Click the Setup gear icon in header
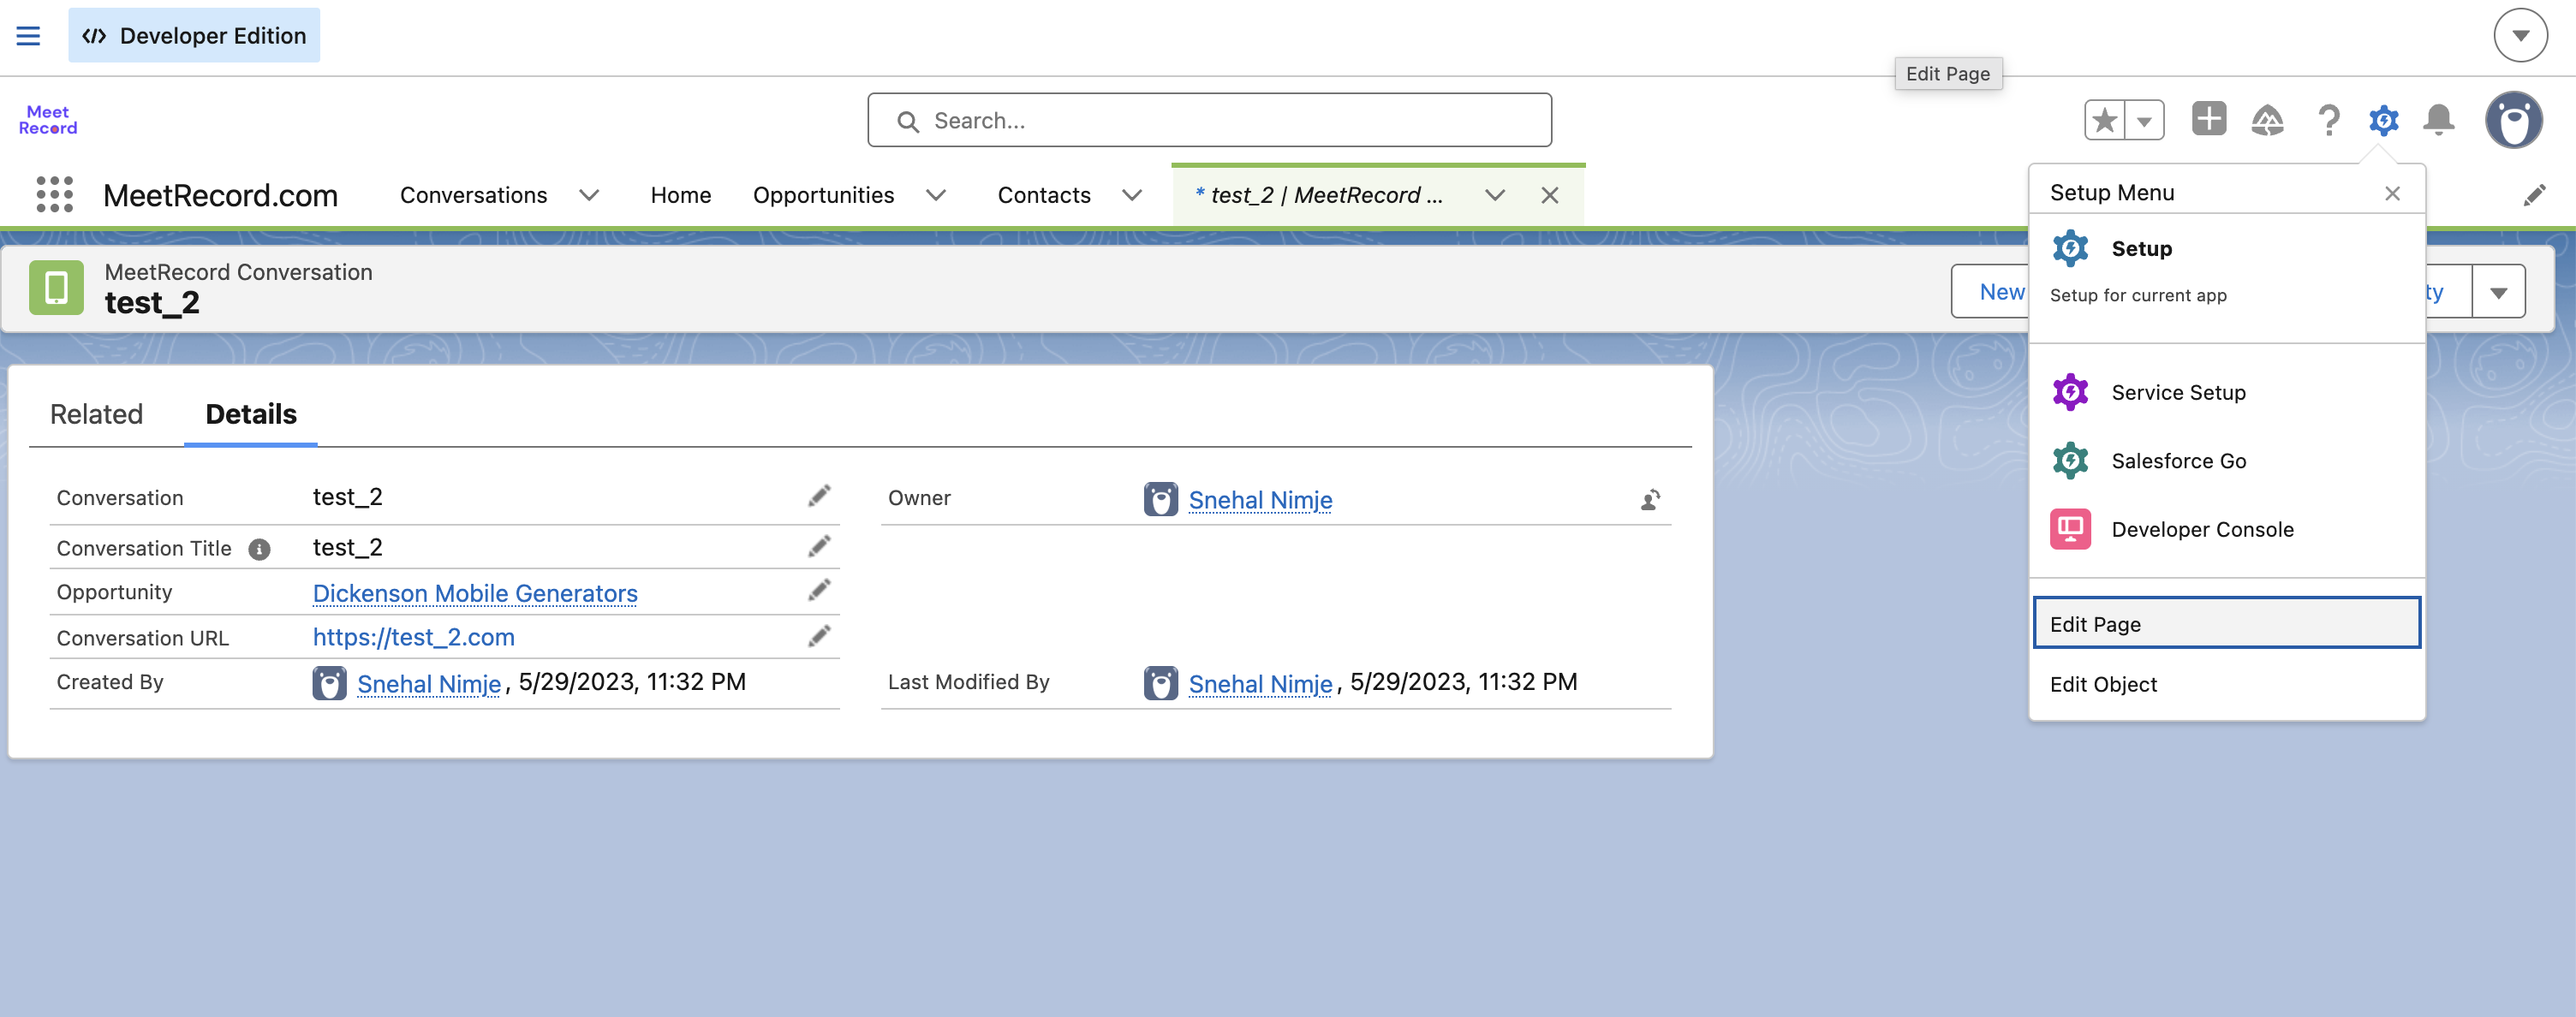 click(x=2384, y=120)
